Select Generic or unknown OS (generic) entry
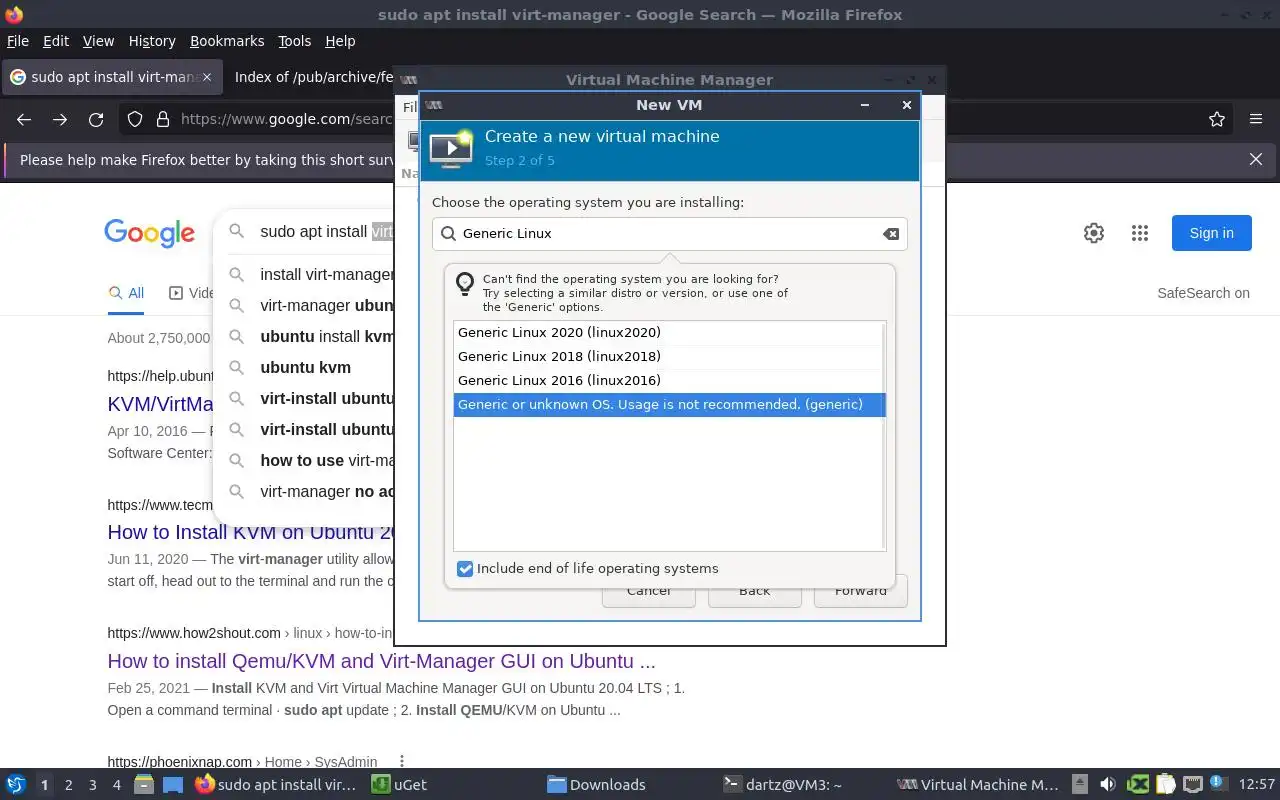Screen dimensions: 1280x800 click(669, 404)
